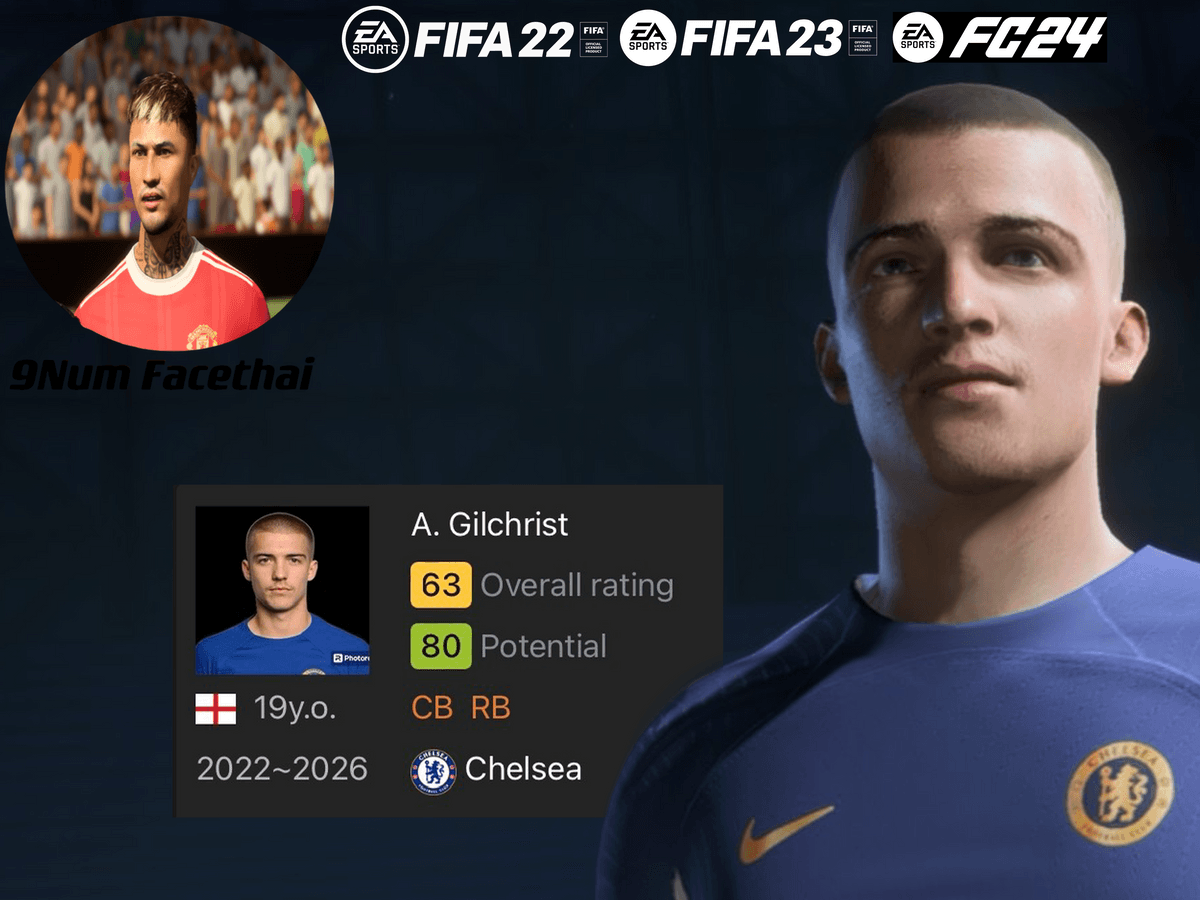The width and height of the screenshot is (1200, 900).
Task: Select the CB position label
Action: point(432,708)
